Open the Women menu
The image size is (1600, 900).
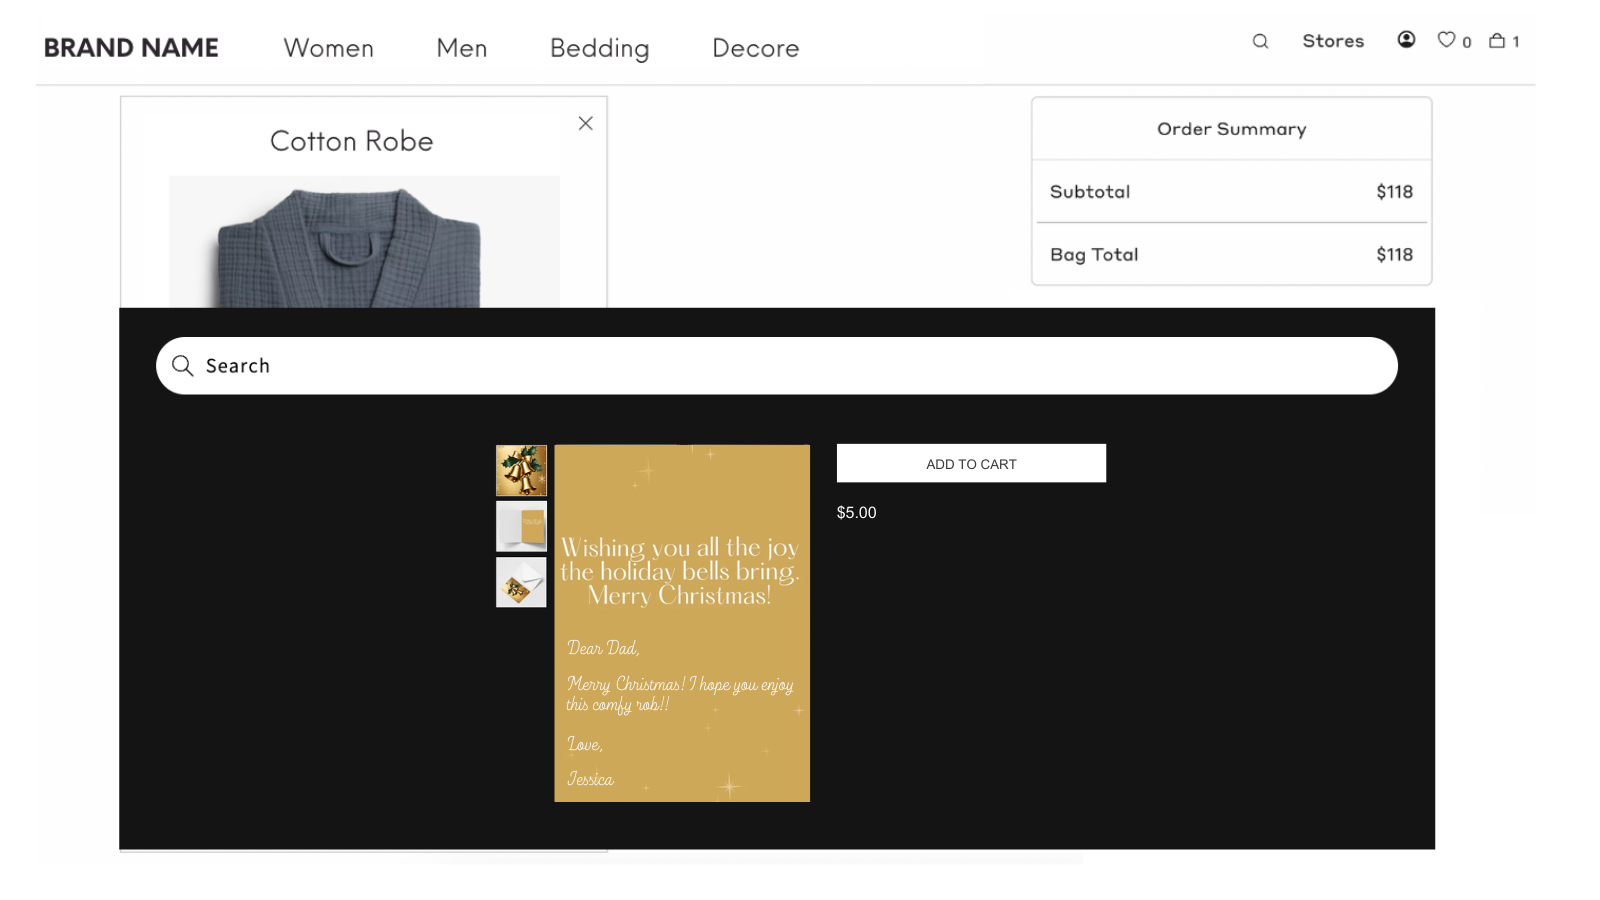[x=328, y=48]
